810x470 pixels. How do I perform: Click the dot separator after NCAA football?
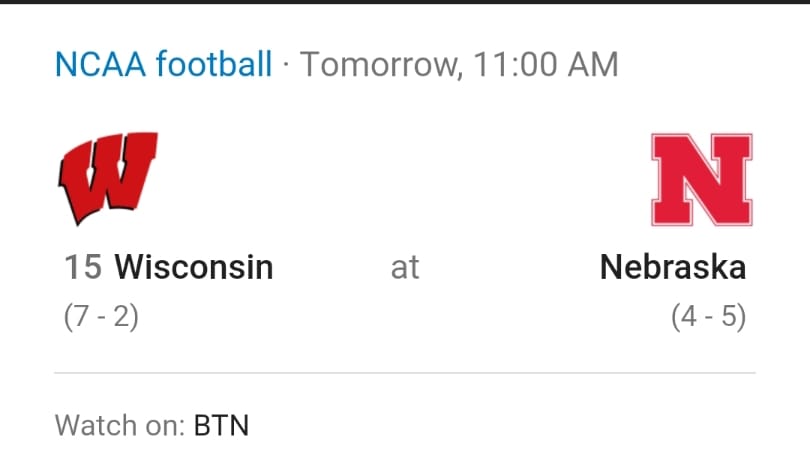coord(286,66)
